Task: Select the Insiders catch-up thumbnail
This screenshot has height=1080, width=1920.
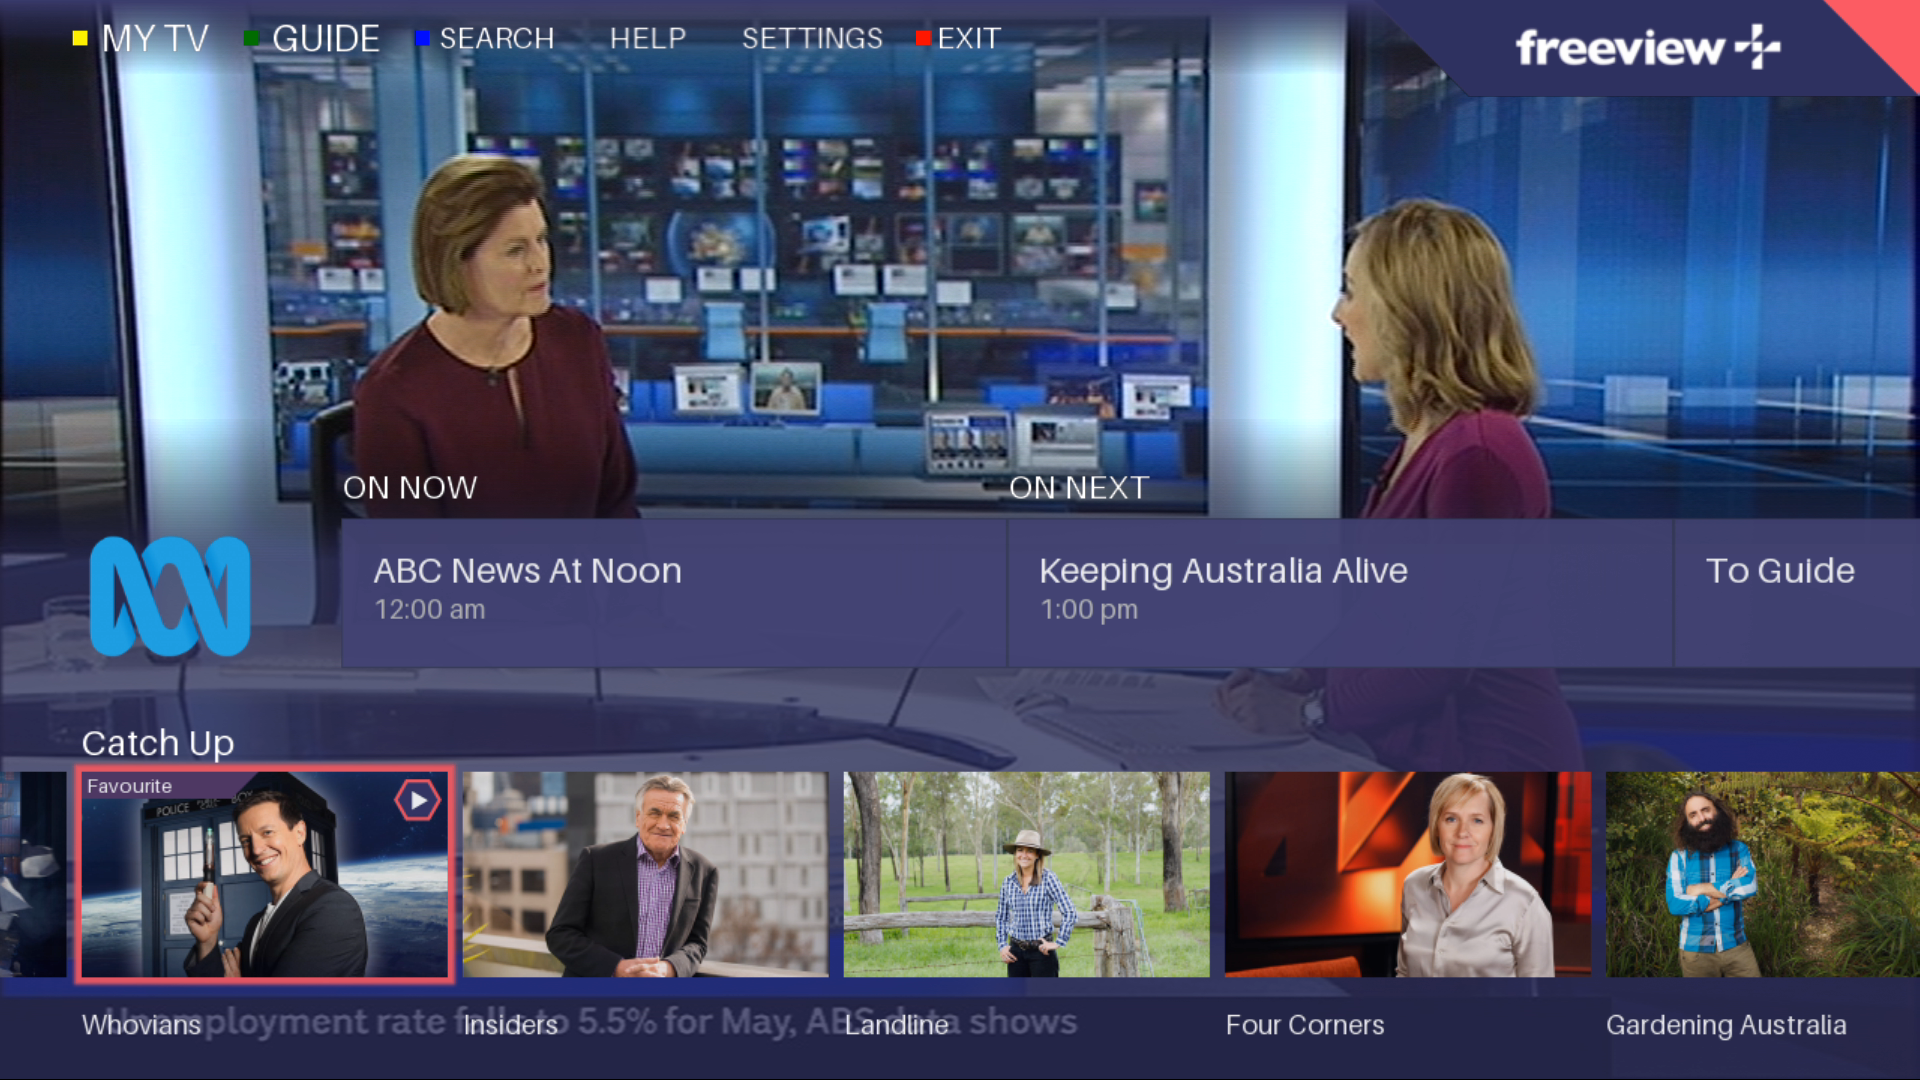Action: click(645, 874)
